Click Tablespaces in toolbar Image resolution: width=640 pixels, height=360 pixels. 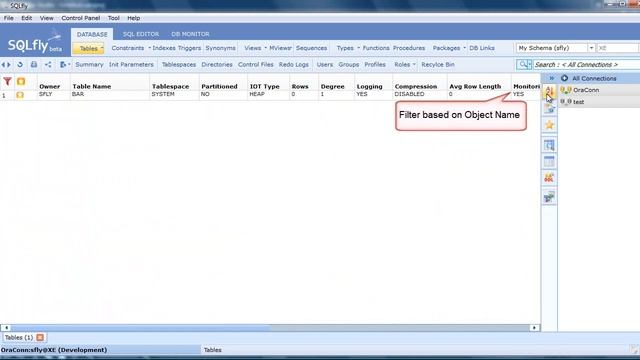click(179, 64)
